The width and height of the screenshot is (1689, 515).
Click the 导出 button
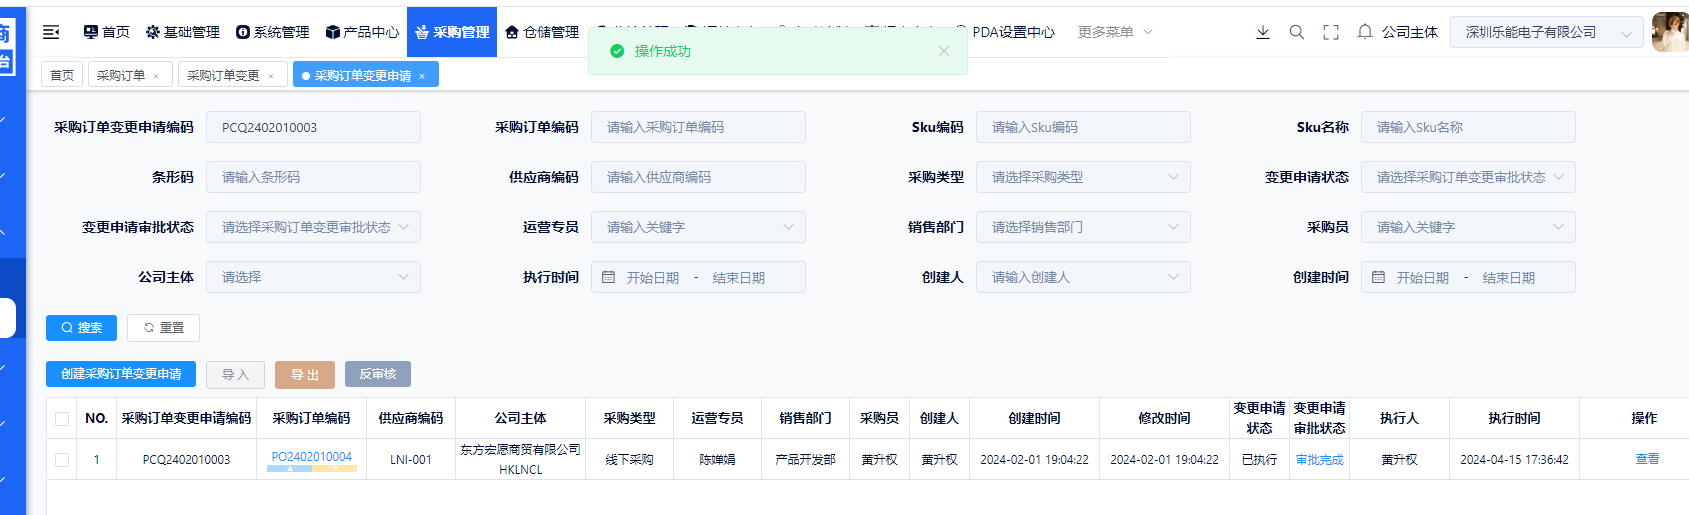click(x=305, y=374)
